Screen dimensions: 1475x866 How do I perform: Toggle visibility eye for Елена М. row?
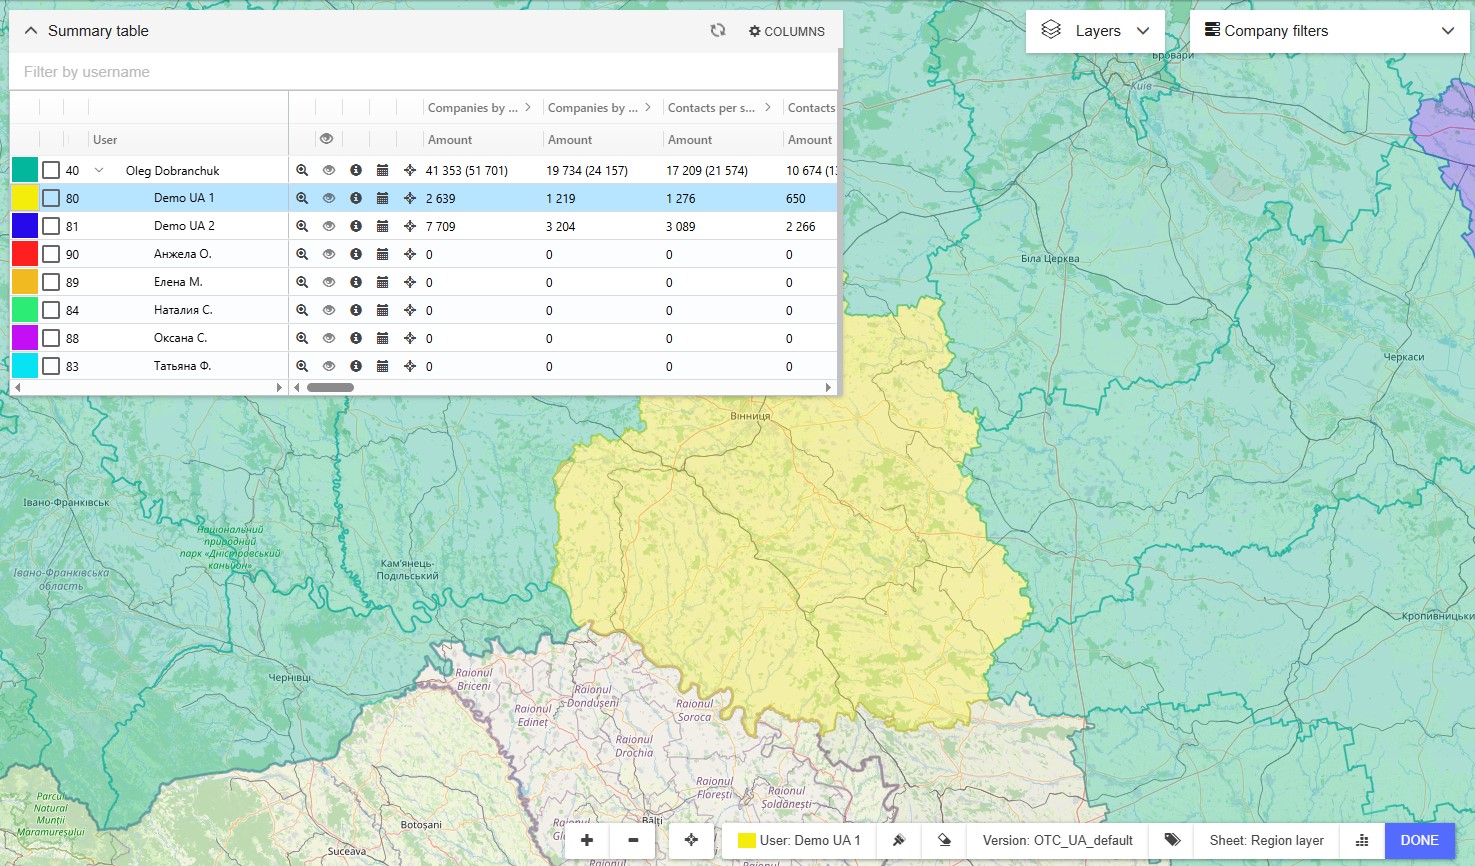coord(328,283)
